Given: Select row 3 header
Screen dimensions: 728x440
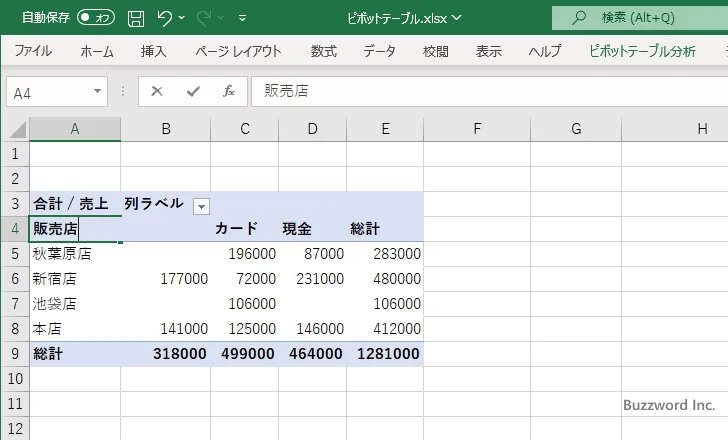Looking at the screenshot, I should point(15,204).
